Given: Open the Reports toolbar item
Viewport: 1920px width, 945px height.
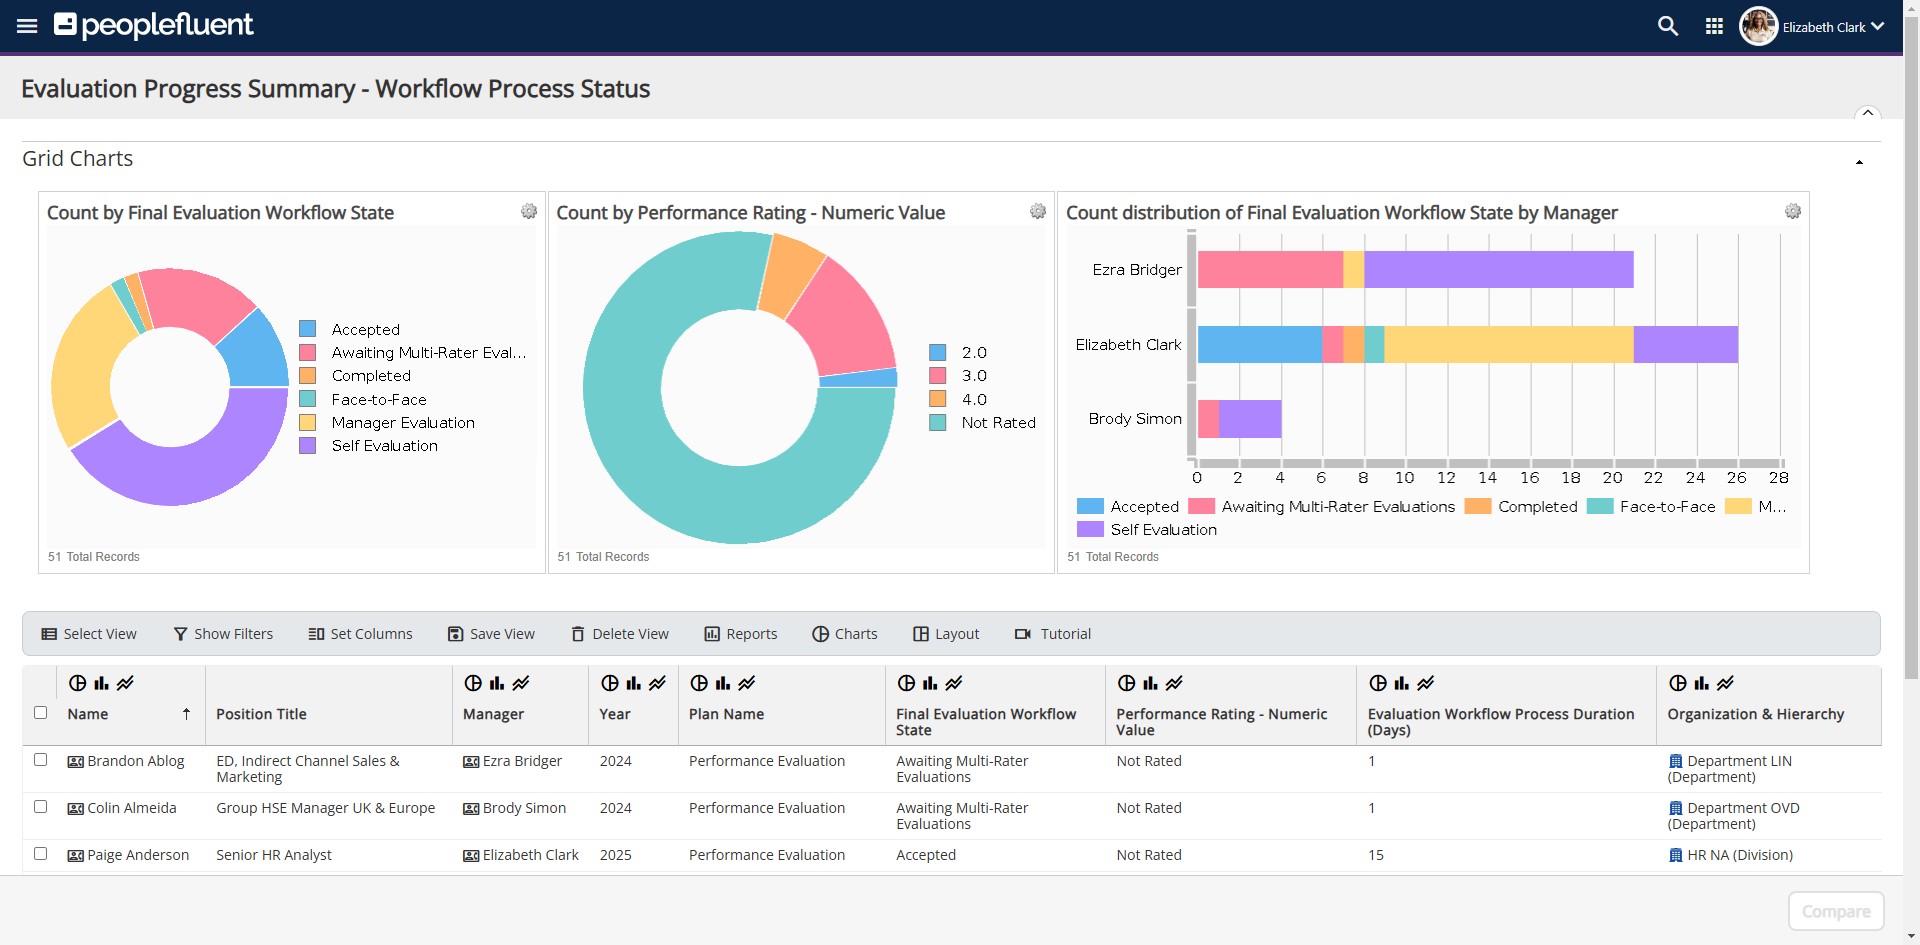Looking at the screenshot, I should click(741, 634).
